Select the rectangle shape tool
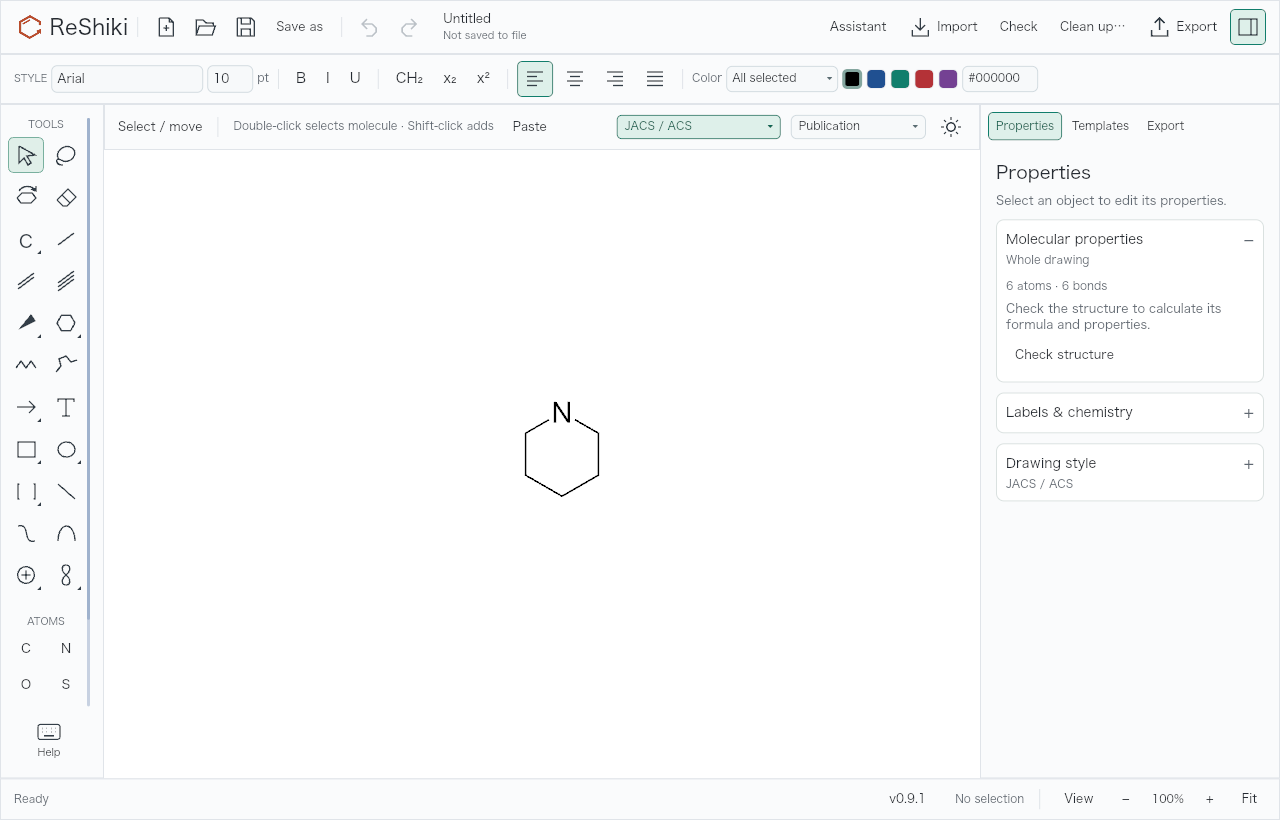Viewport: 1280px width, 820px height. 26,449
